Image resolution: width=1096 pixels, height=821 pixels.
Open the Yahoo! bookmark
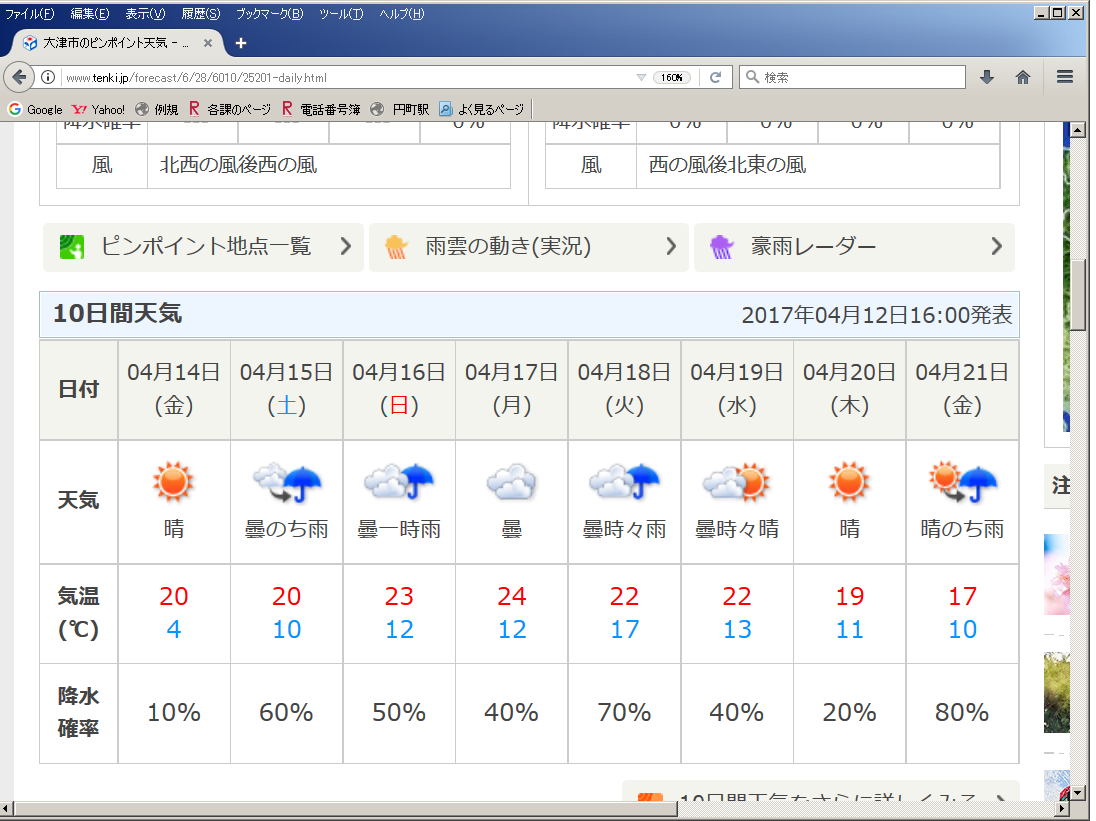[x=99, y=109]
